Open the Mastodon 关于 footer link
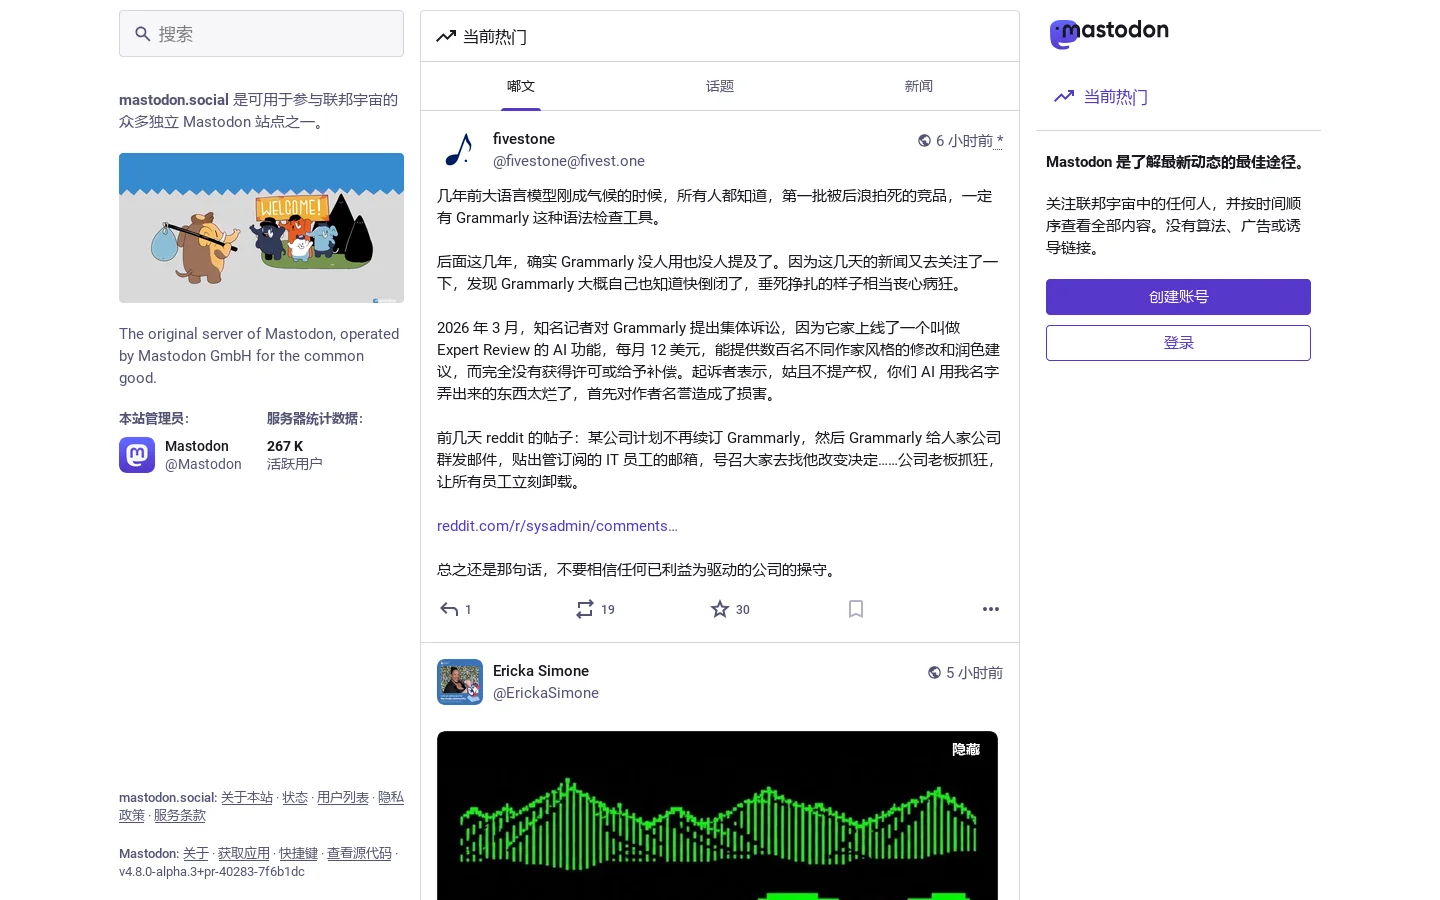The width and height of the screenshot is (1440, 900). coord(196,854)
